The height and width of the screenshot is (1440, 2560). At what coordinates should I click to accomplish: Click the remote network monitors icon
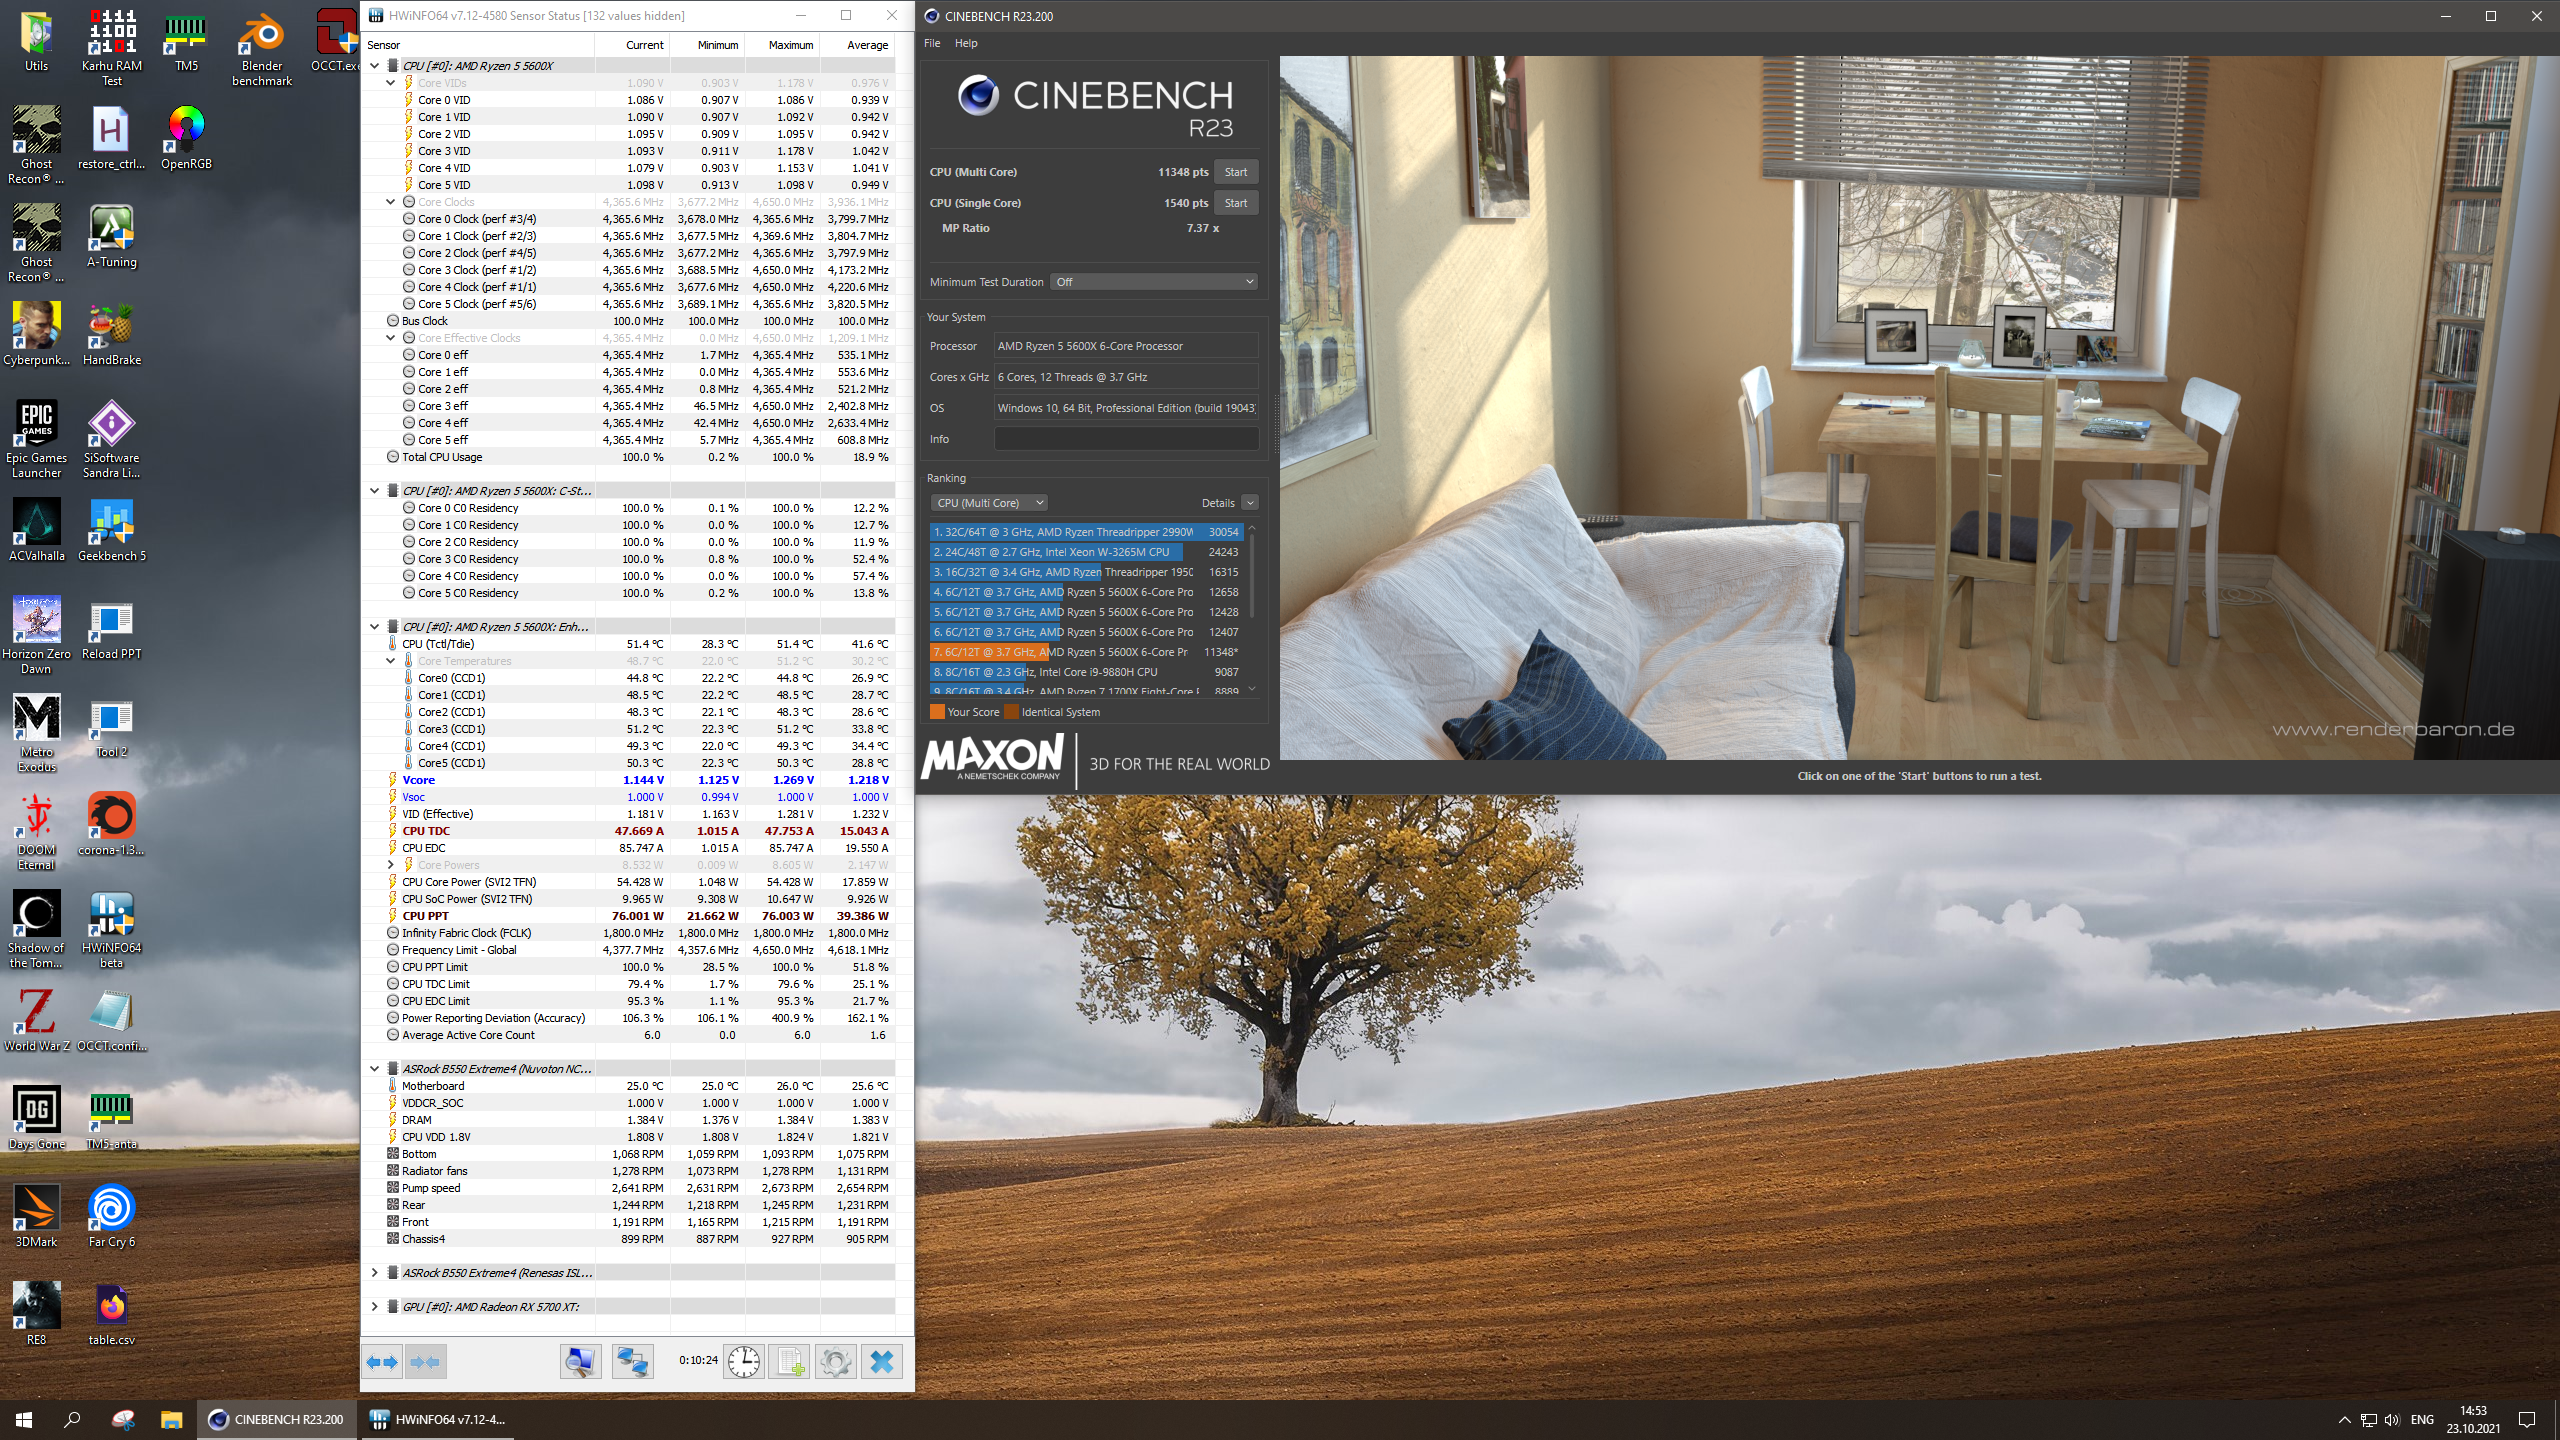[x=632, y=1362]
